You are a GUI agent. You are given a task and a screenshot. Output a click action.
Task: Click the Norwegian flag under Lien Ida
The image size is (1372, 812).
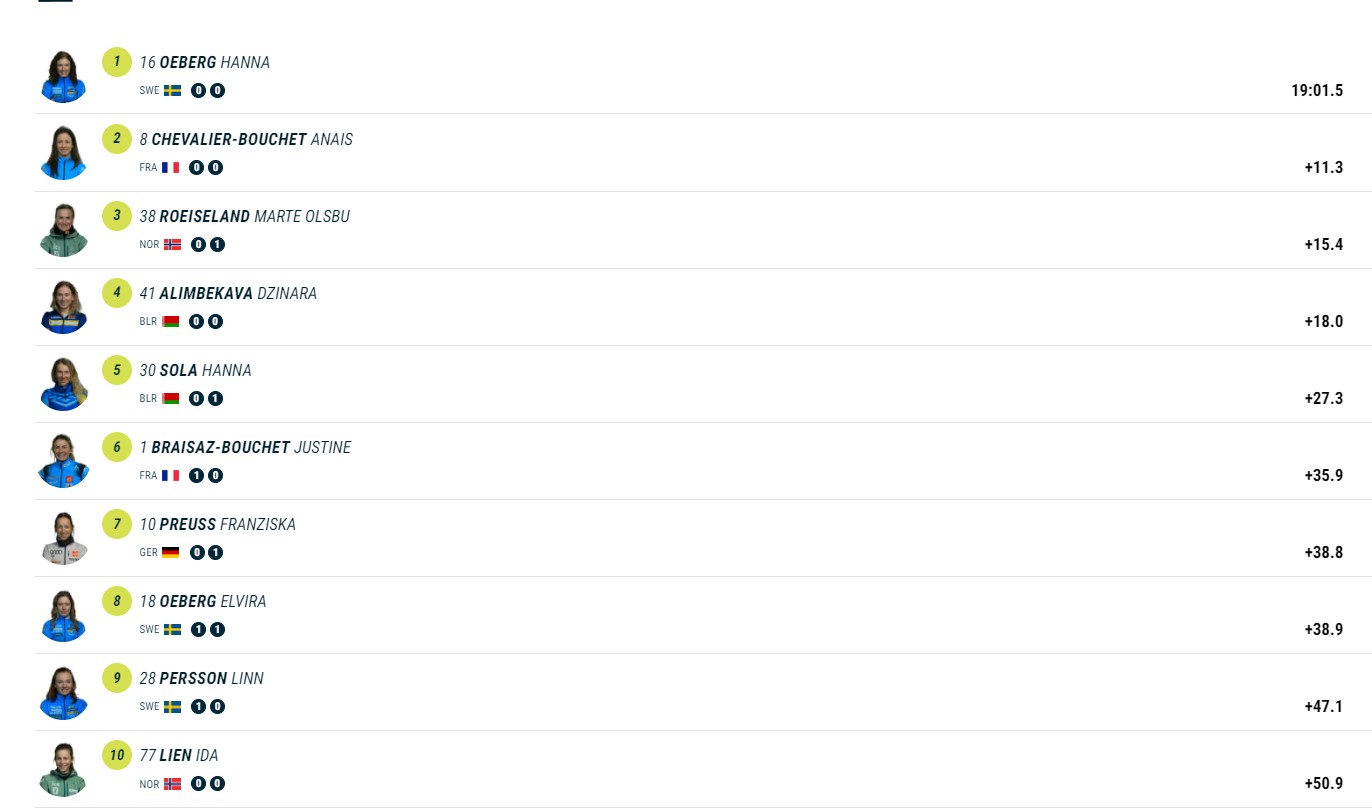172,783
